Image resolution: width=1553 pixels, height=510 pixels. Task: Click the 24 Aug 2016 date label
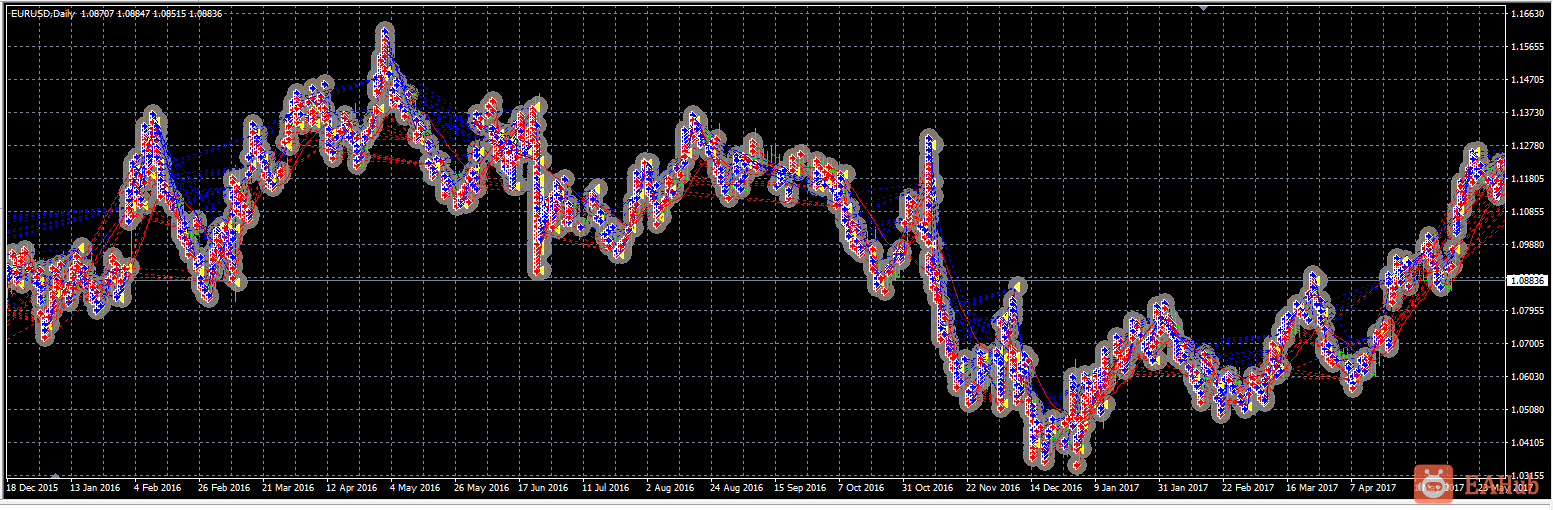point(737,488)
